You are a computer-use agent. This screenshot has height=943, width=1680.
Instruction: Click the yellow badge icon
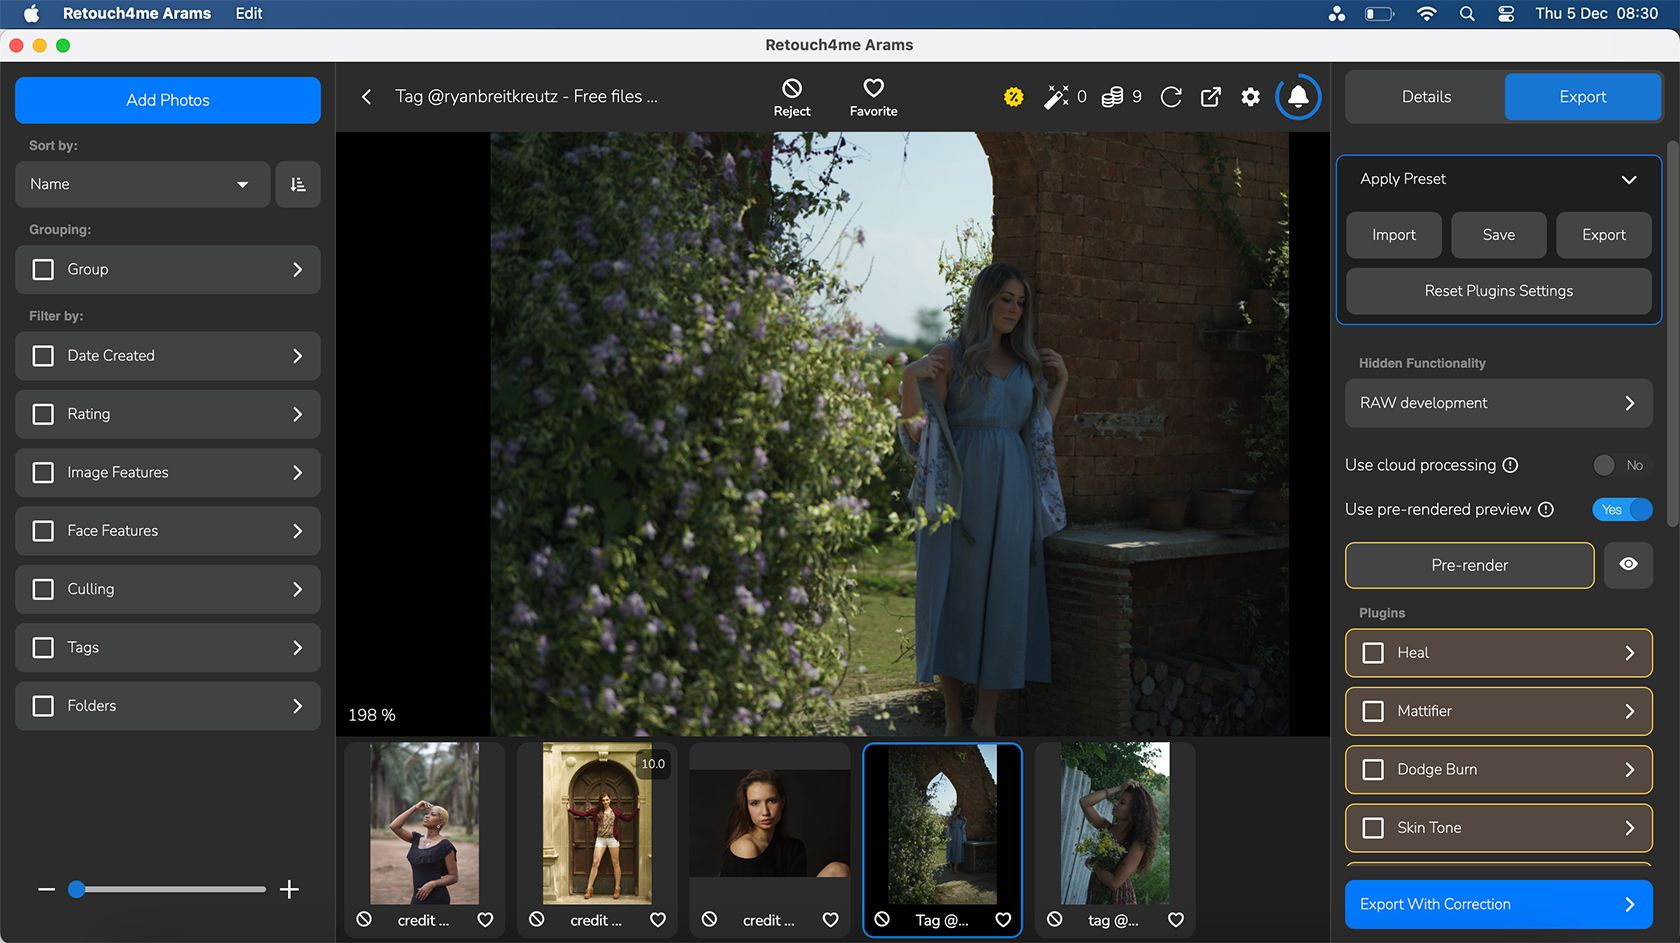pyautogui.click(x=1013, y=96)
